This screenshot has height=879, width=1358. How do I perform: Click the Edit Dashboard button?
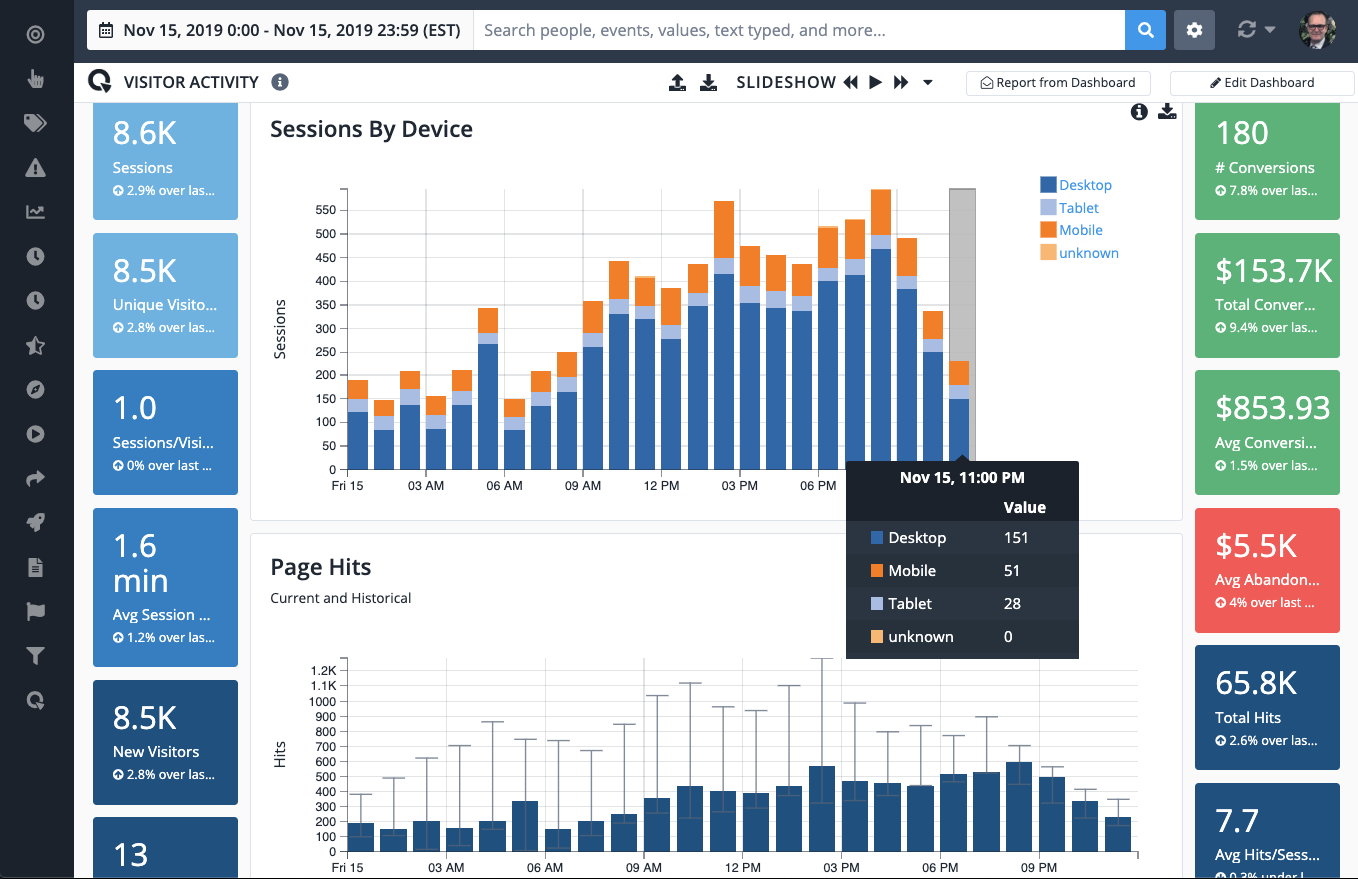coord(1261,83)
